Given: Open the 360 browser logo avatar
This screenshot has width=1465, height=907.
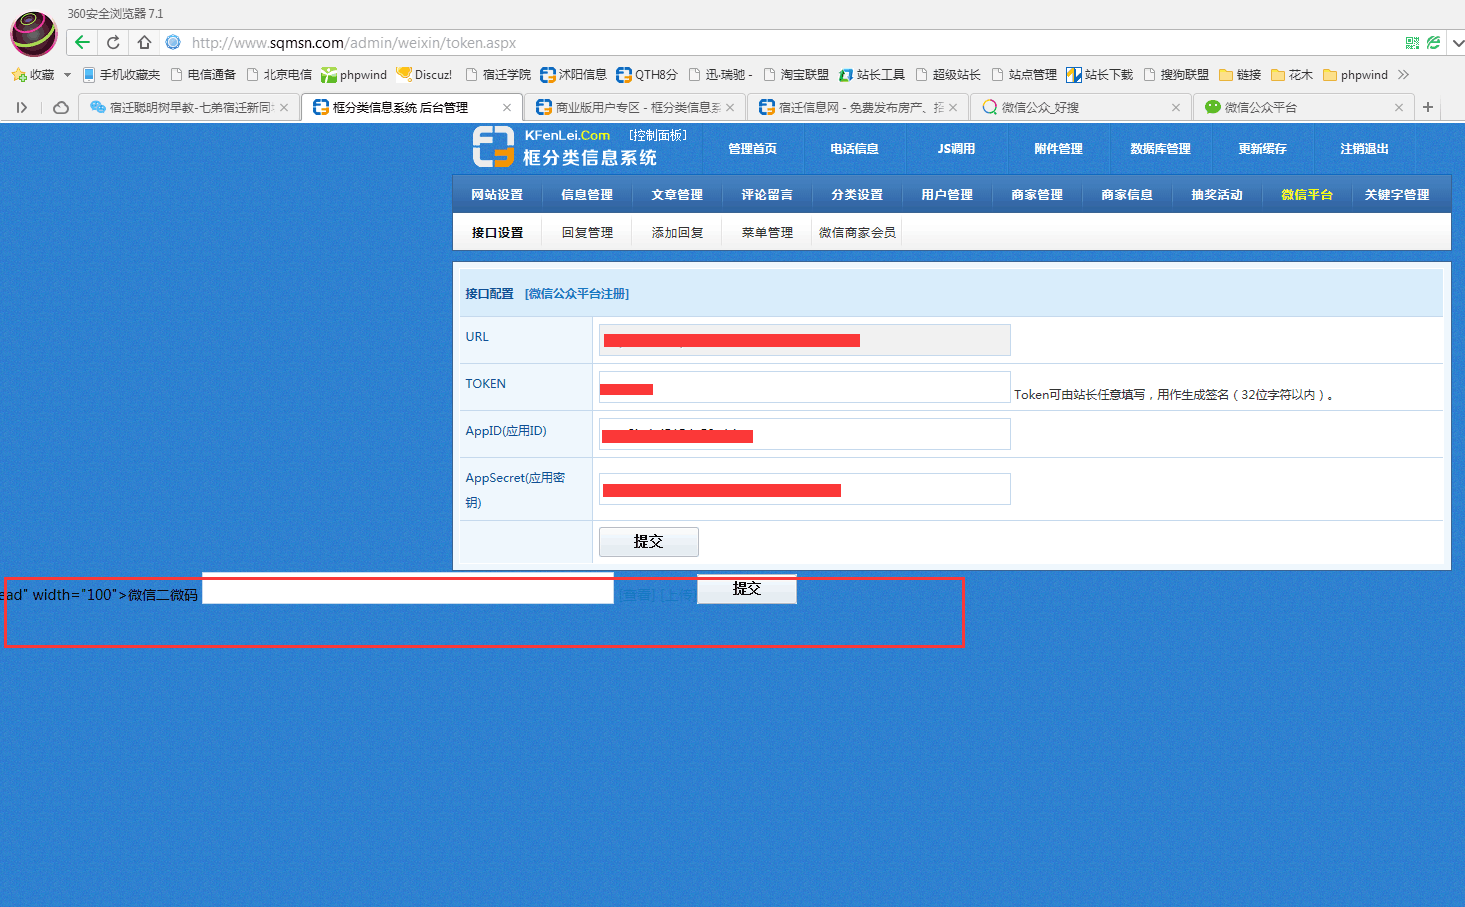Looking at the screenshot, I should tap(33, 33).
